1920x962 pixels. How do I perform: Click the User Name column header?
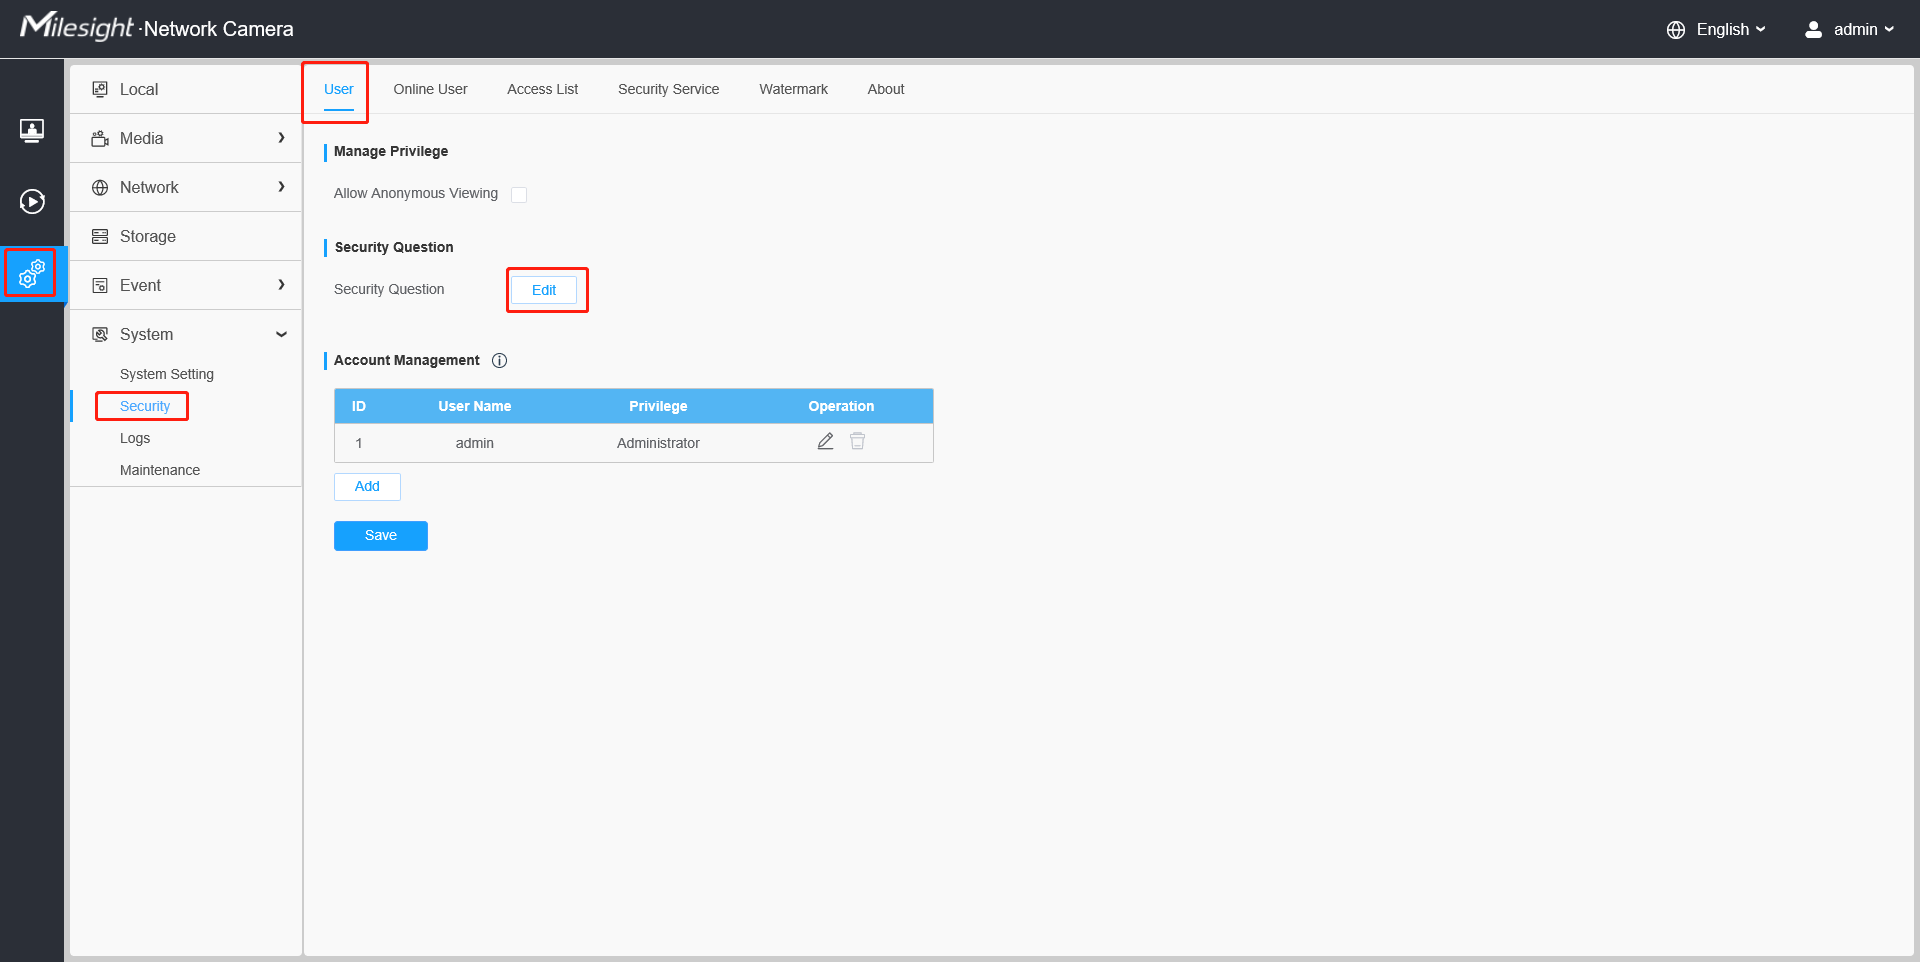click(475, 406)
